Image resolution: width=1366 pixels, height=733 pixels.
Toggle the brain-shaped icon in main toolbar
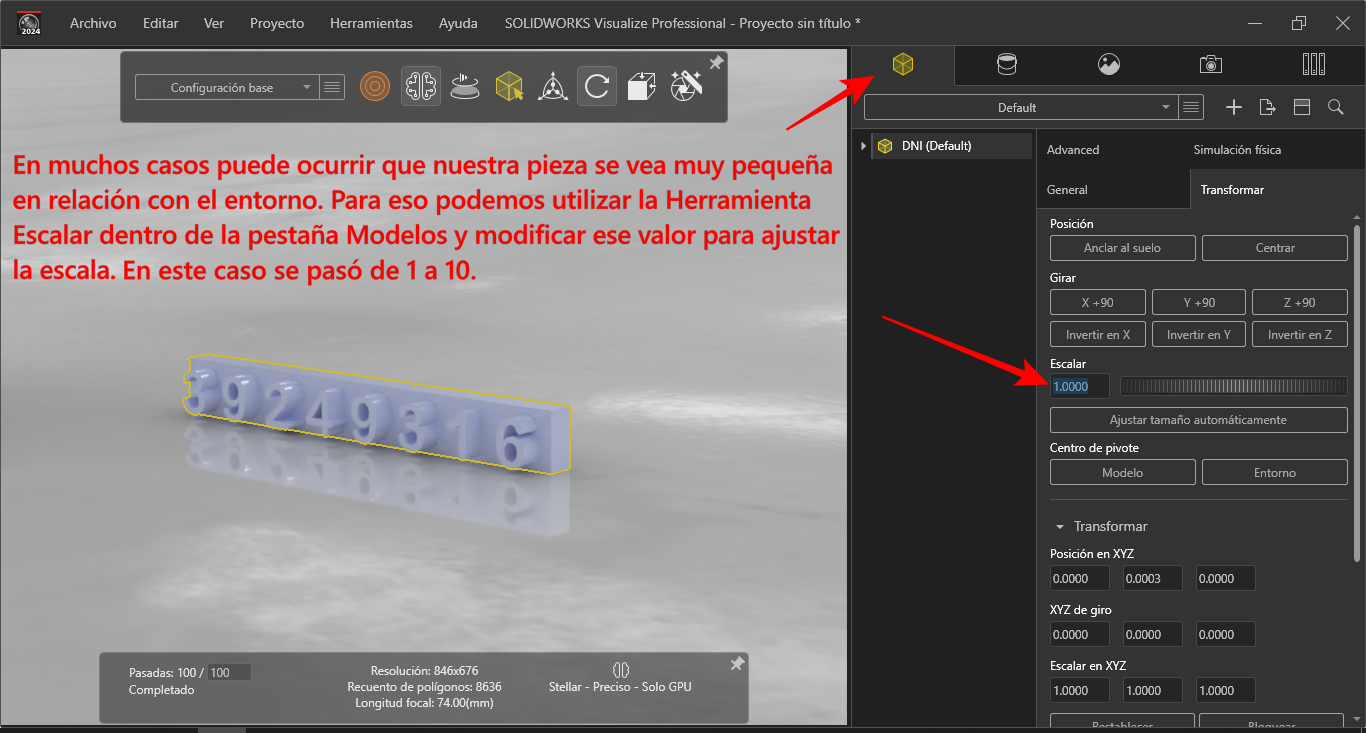pos(421,87)
